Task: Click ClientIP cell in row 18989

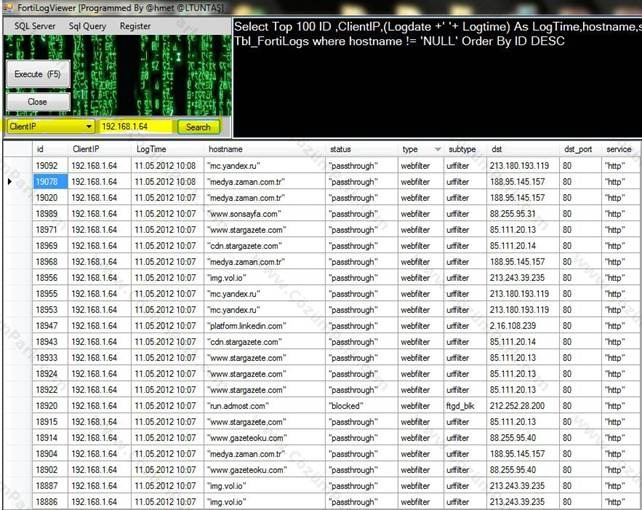Action: click(100, 214)
